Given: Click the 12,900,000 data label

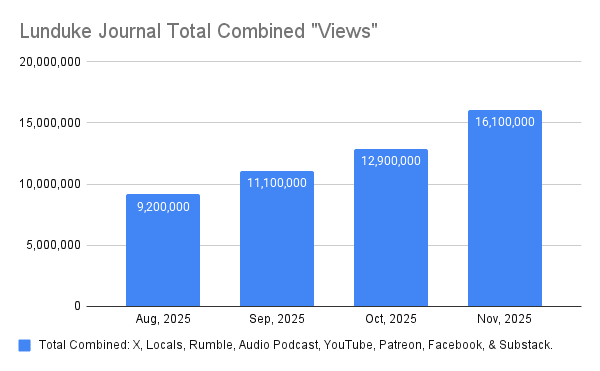Looking at the screenshot, I should point(391,161).
